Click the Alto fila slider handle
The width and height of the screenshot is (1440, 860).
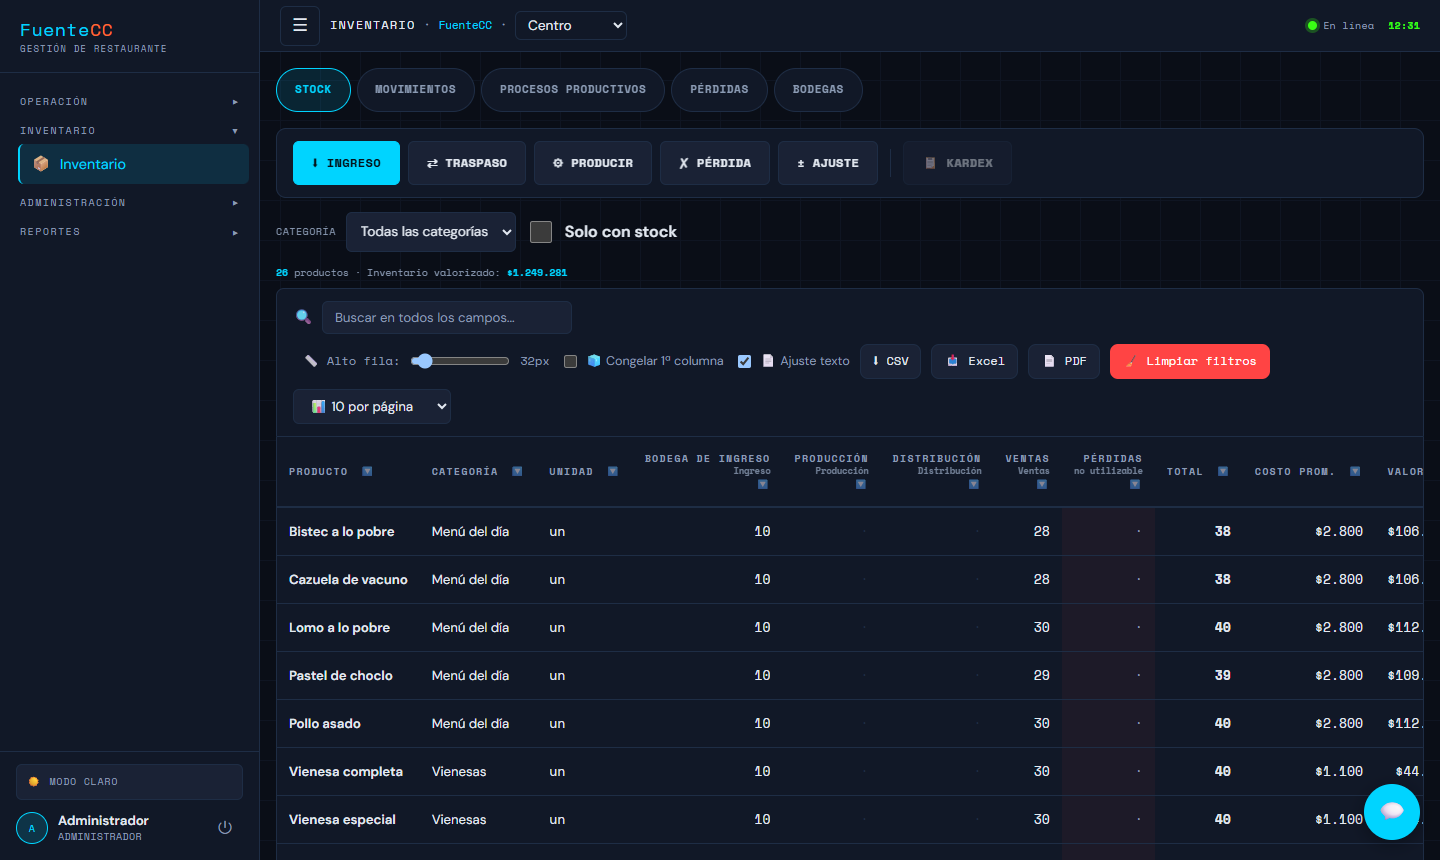(424, 361)
